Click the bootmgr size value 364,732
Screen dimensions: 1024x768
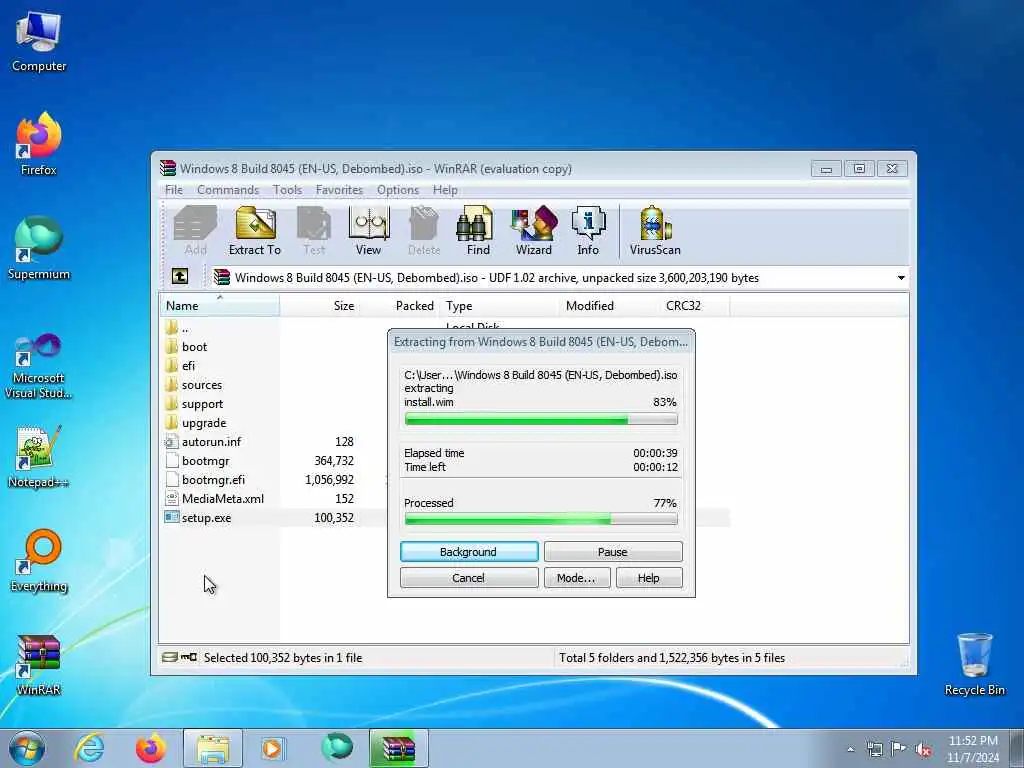(334, 460)
